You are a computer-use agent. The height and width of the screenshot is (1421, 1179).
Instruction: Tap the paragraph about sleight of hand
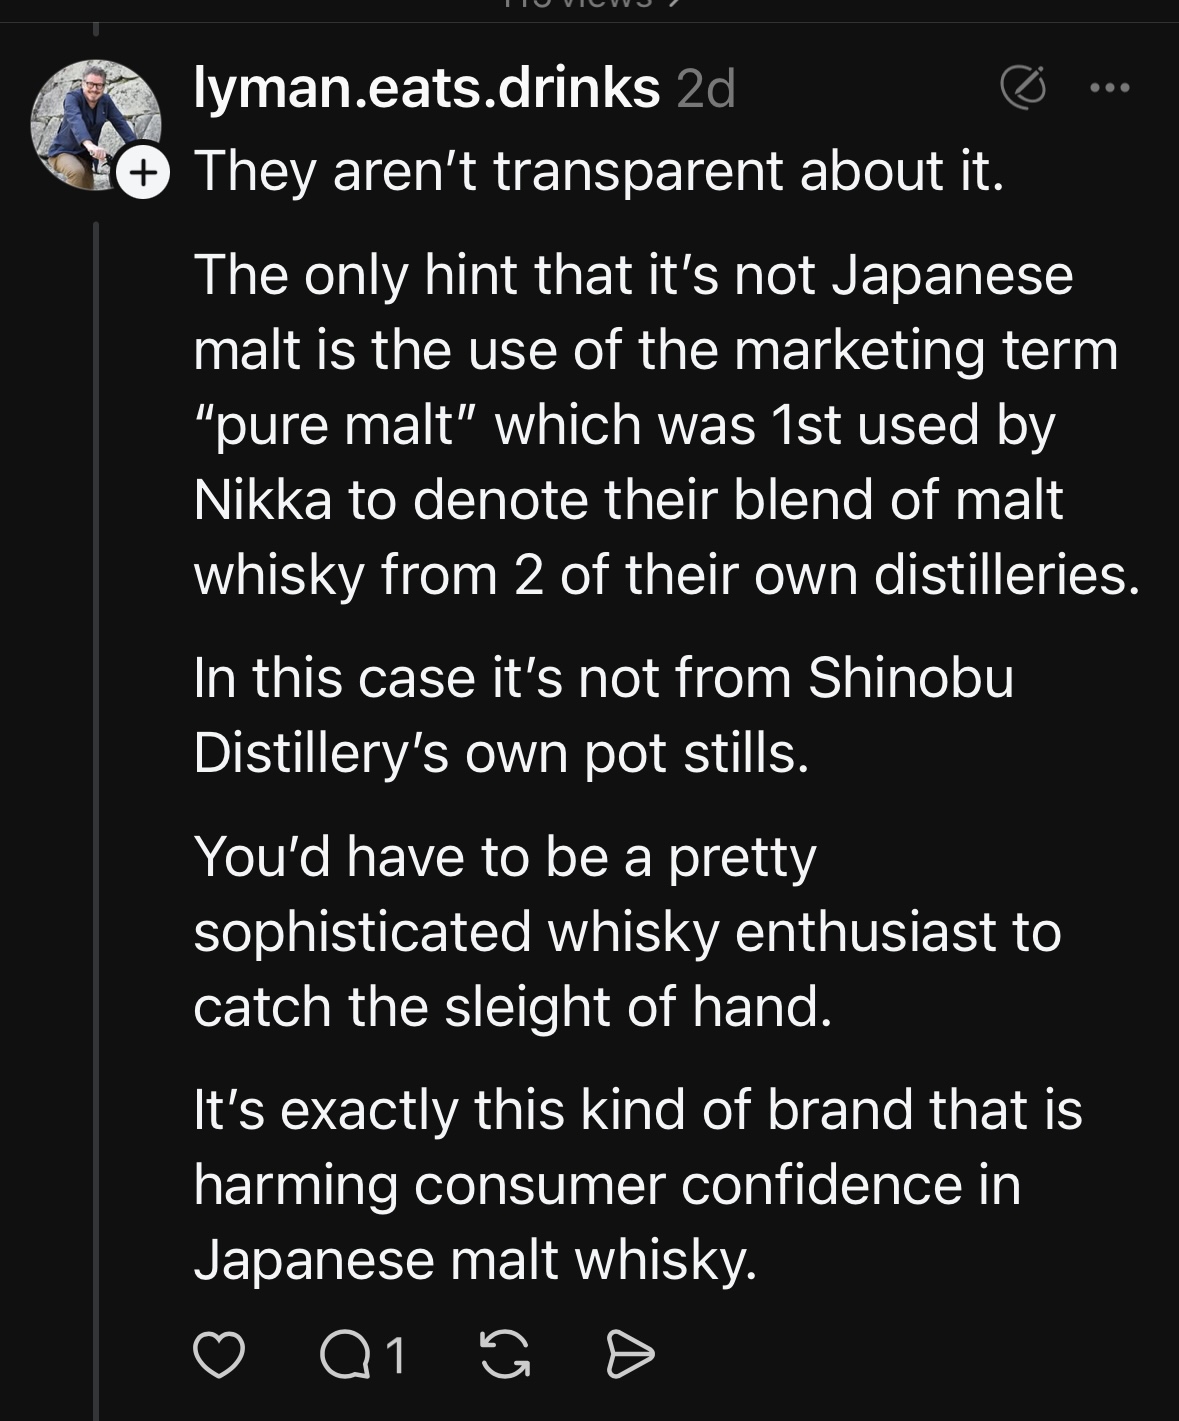[627, 931]
